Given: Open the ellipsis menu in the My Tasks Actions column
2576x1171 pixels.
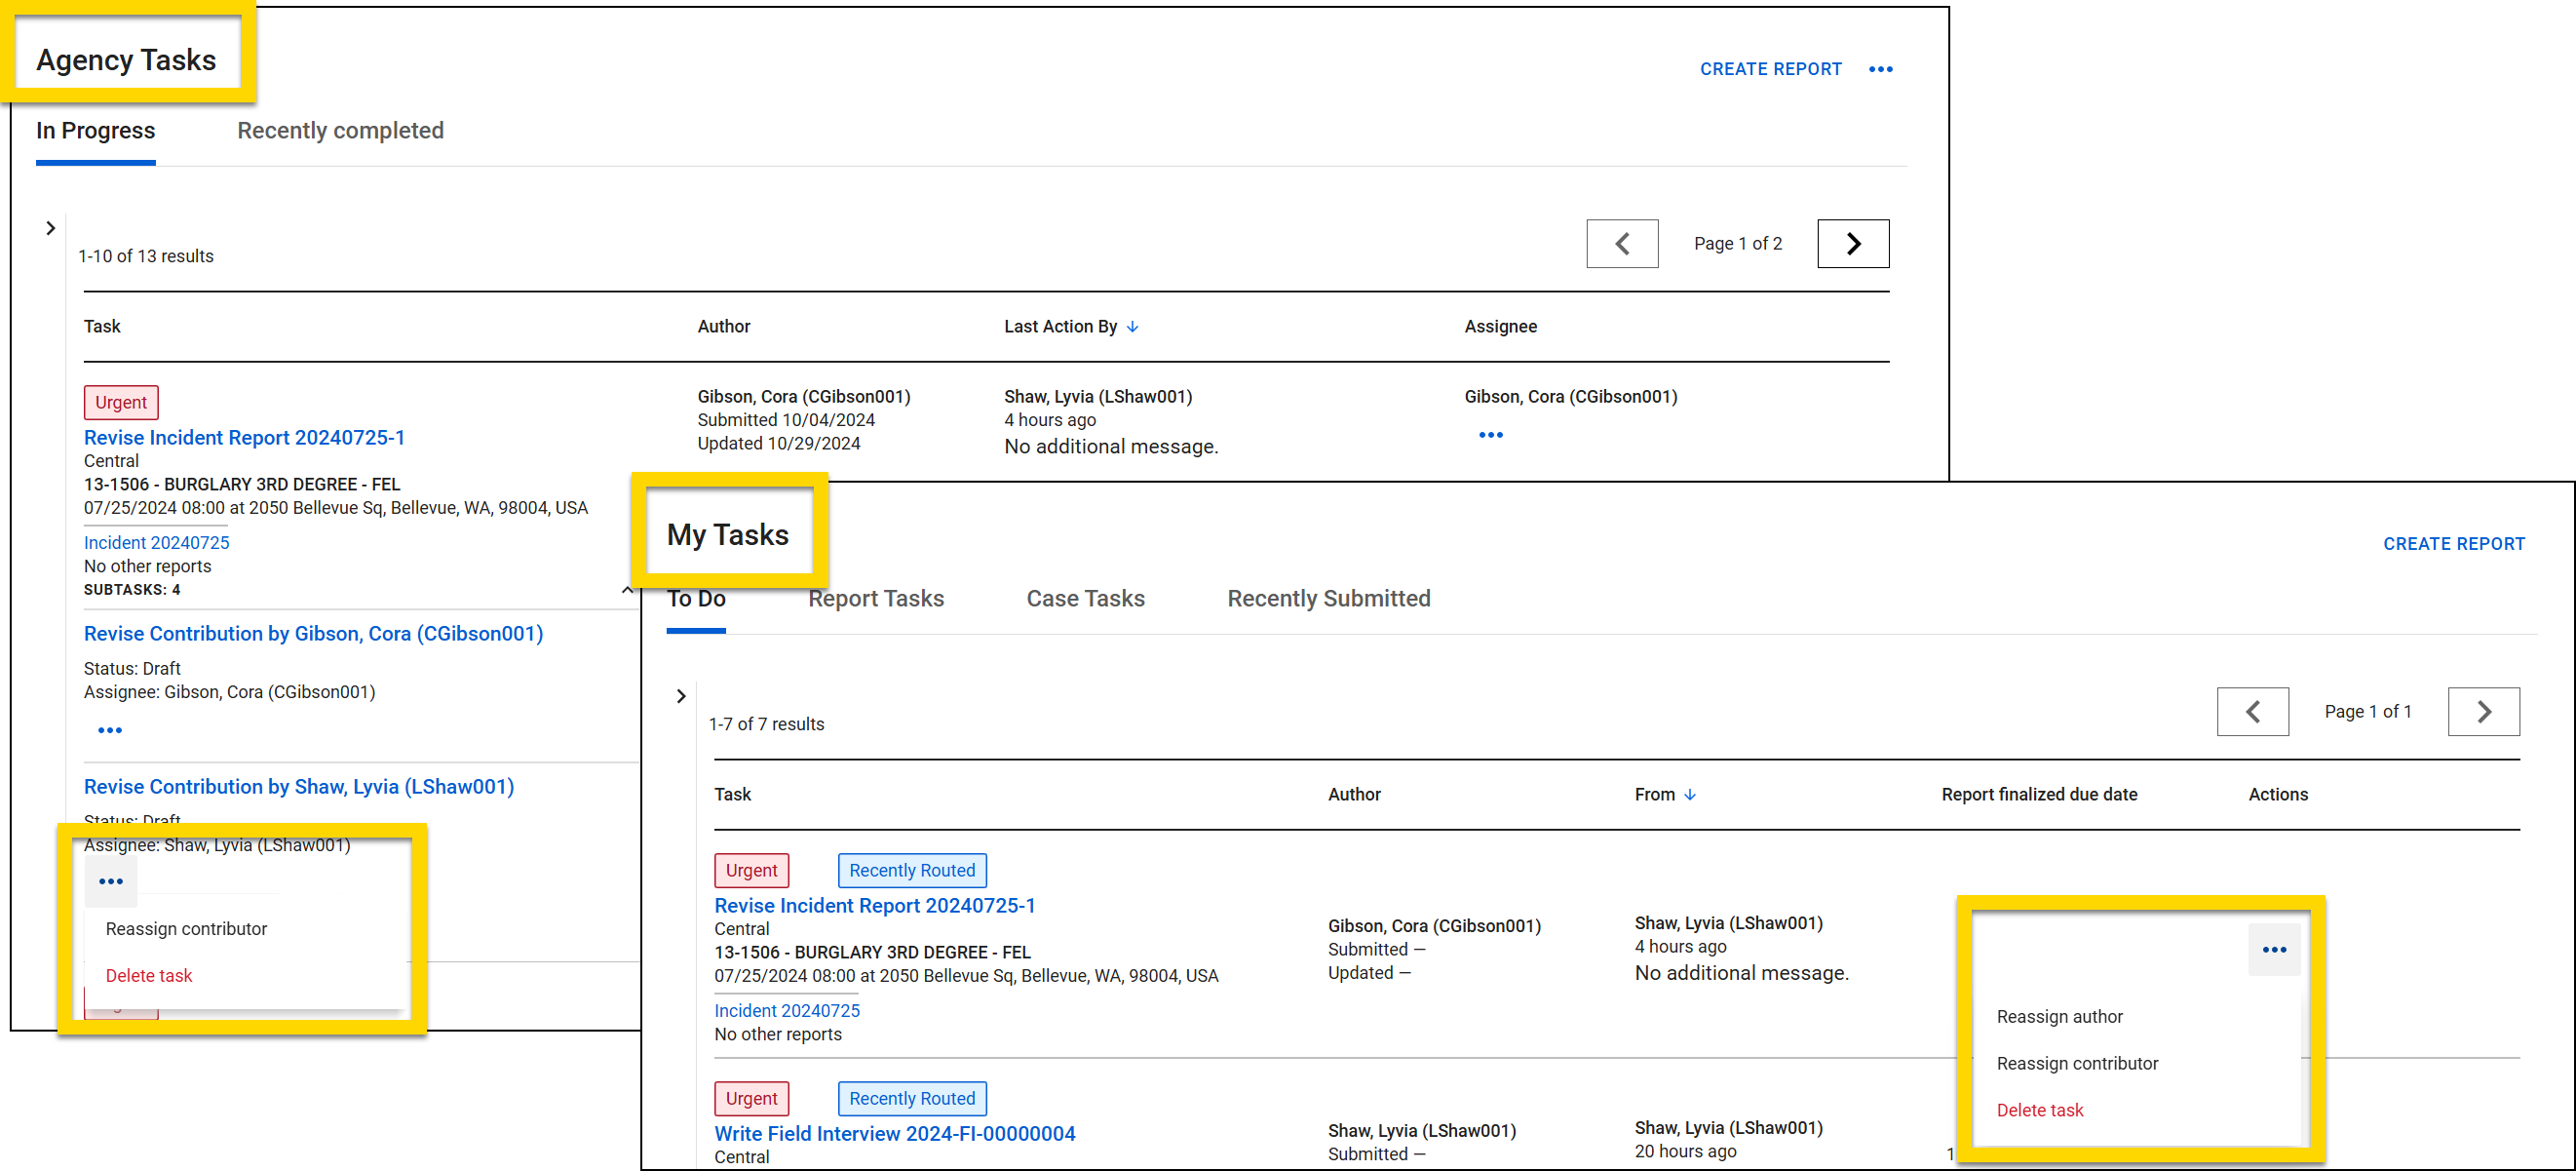Looking at the screenshot, I should pyautogui.click(x=2274, y=951).
